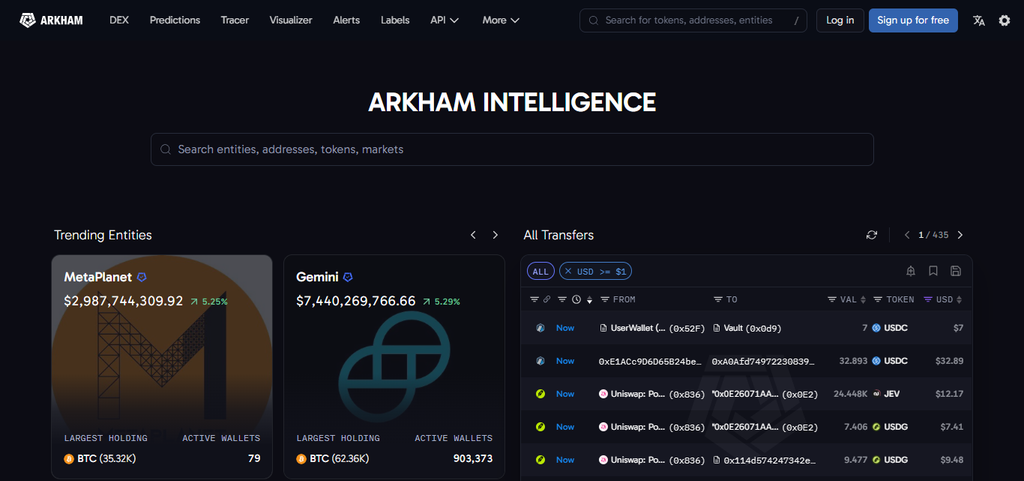Screen dimensions: 1024x481
Task: Click address 0xE1ACc9D6D65B24be… in FROM column
Action: [649, 361]
